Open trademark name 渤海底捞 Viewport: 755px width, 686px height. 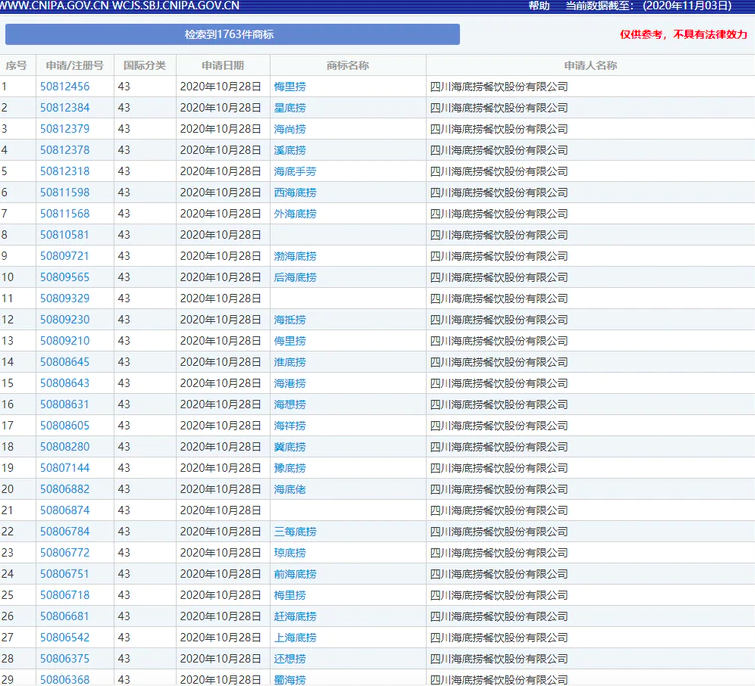tap(295, 256)
